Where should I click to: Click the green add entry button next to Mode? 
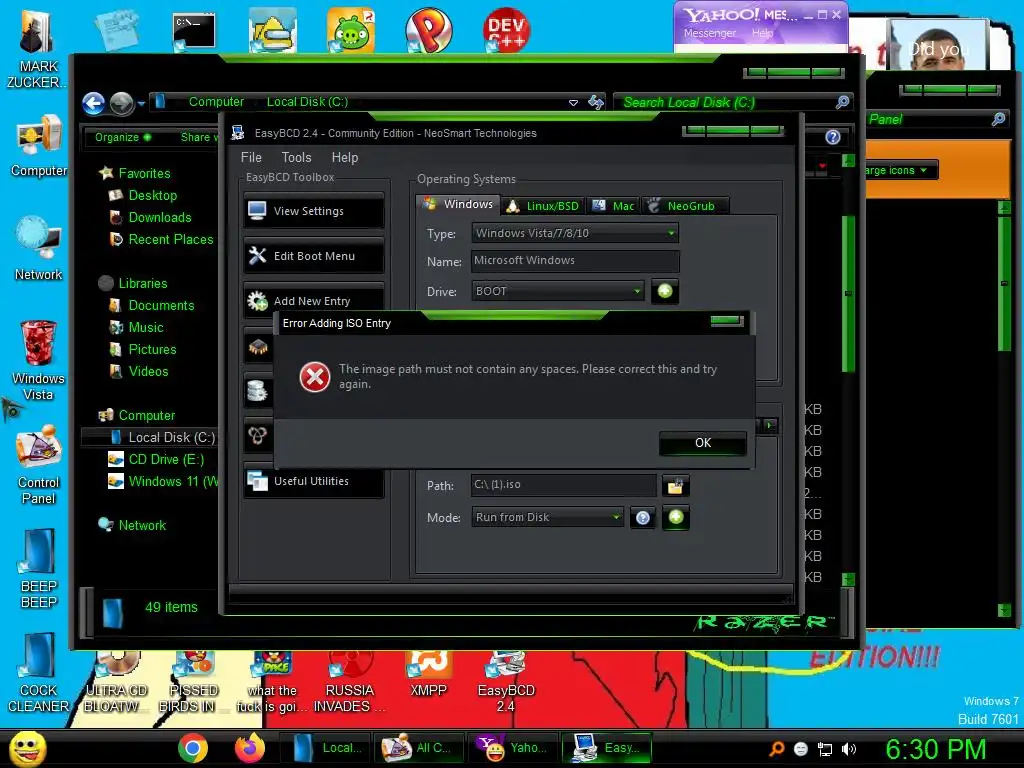(676, 517)
